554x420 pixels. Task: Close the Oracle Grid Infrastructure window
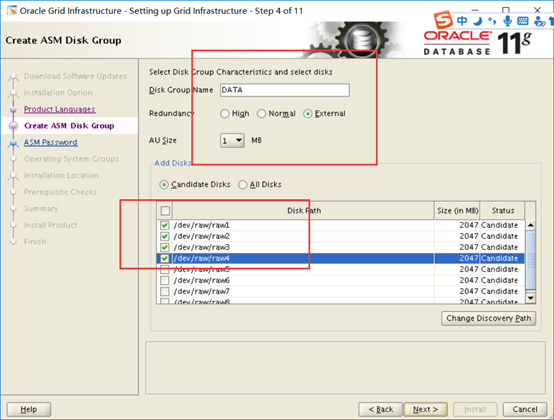click(x=537, y=10)
